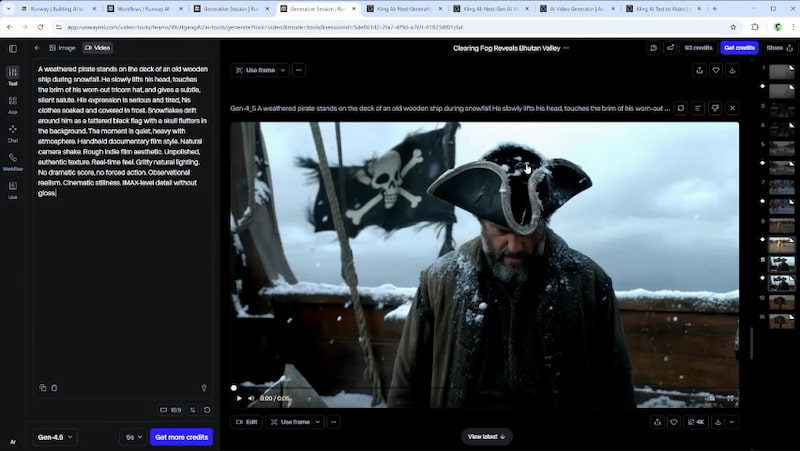Click the regenerate icon beside the prompt title

[680, 108]
